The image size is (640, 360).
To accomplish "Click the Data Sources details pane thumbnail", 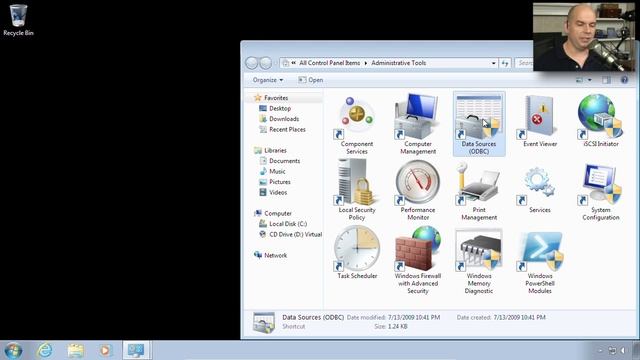I will (x=264, y=322).
